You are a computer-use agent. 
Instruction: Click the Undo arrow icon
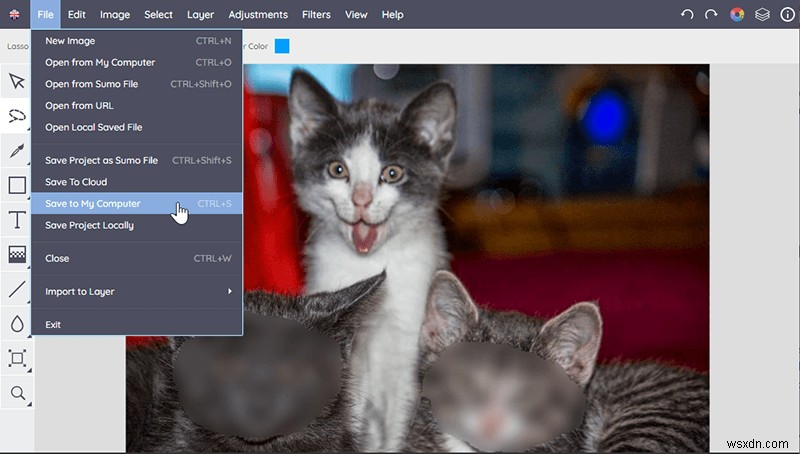(687, 14)
